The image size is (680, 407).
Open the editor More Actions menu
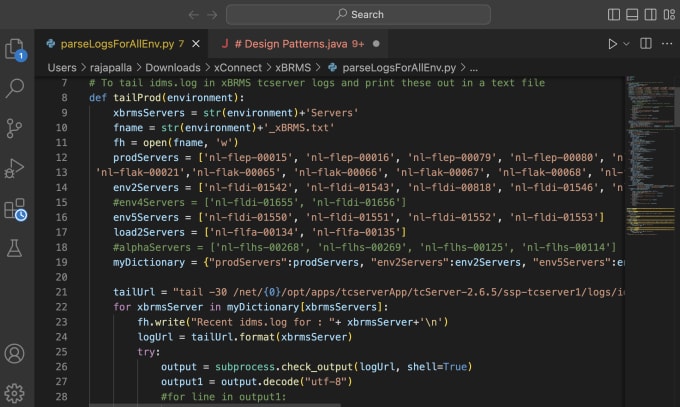pyautogui.click(x=667, y=43)
